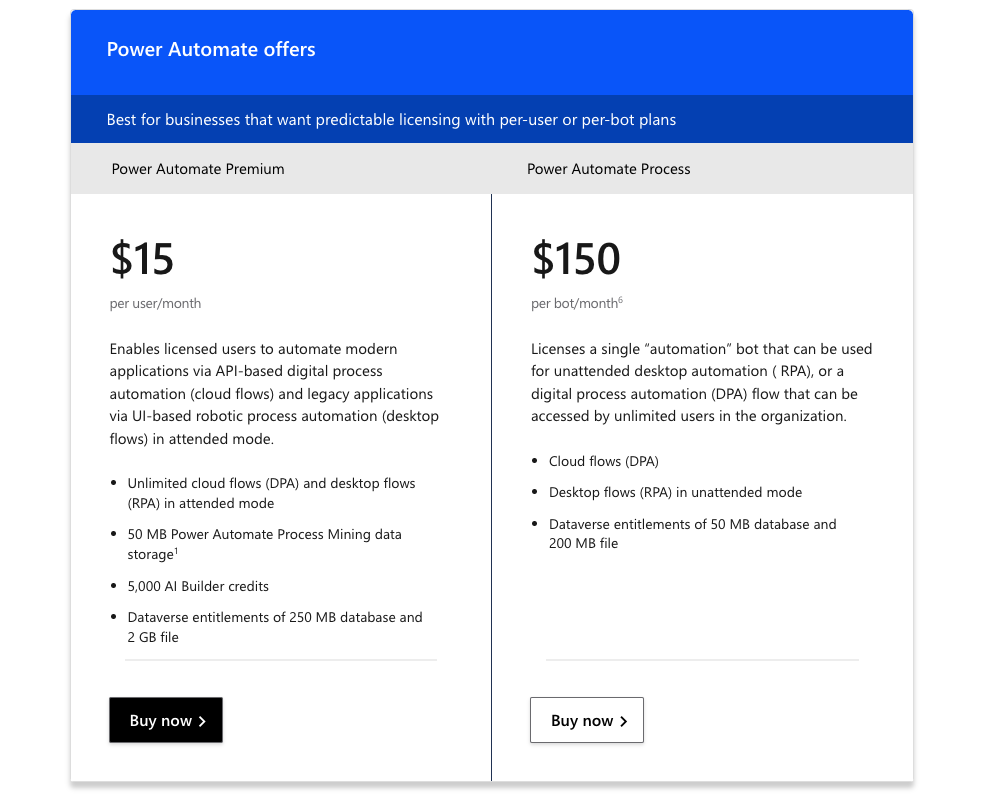Click the Power Automate offers heading
Screen dimensions: 982x802
click(211, 49)
